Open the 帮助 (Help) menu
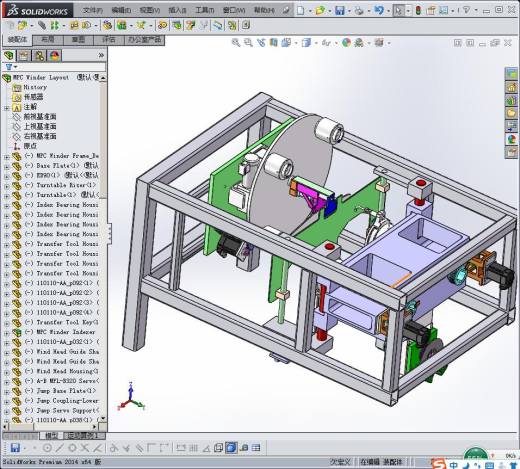 (264, 10)
